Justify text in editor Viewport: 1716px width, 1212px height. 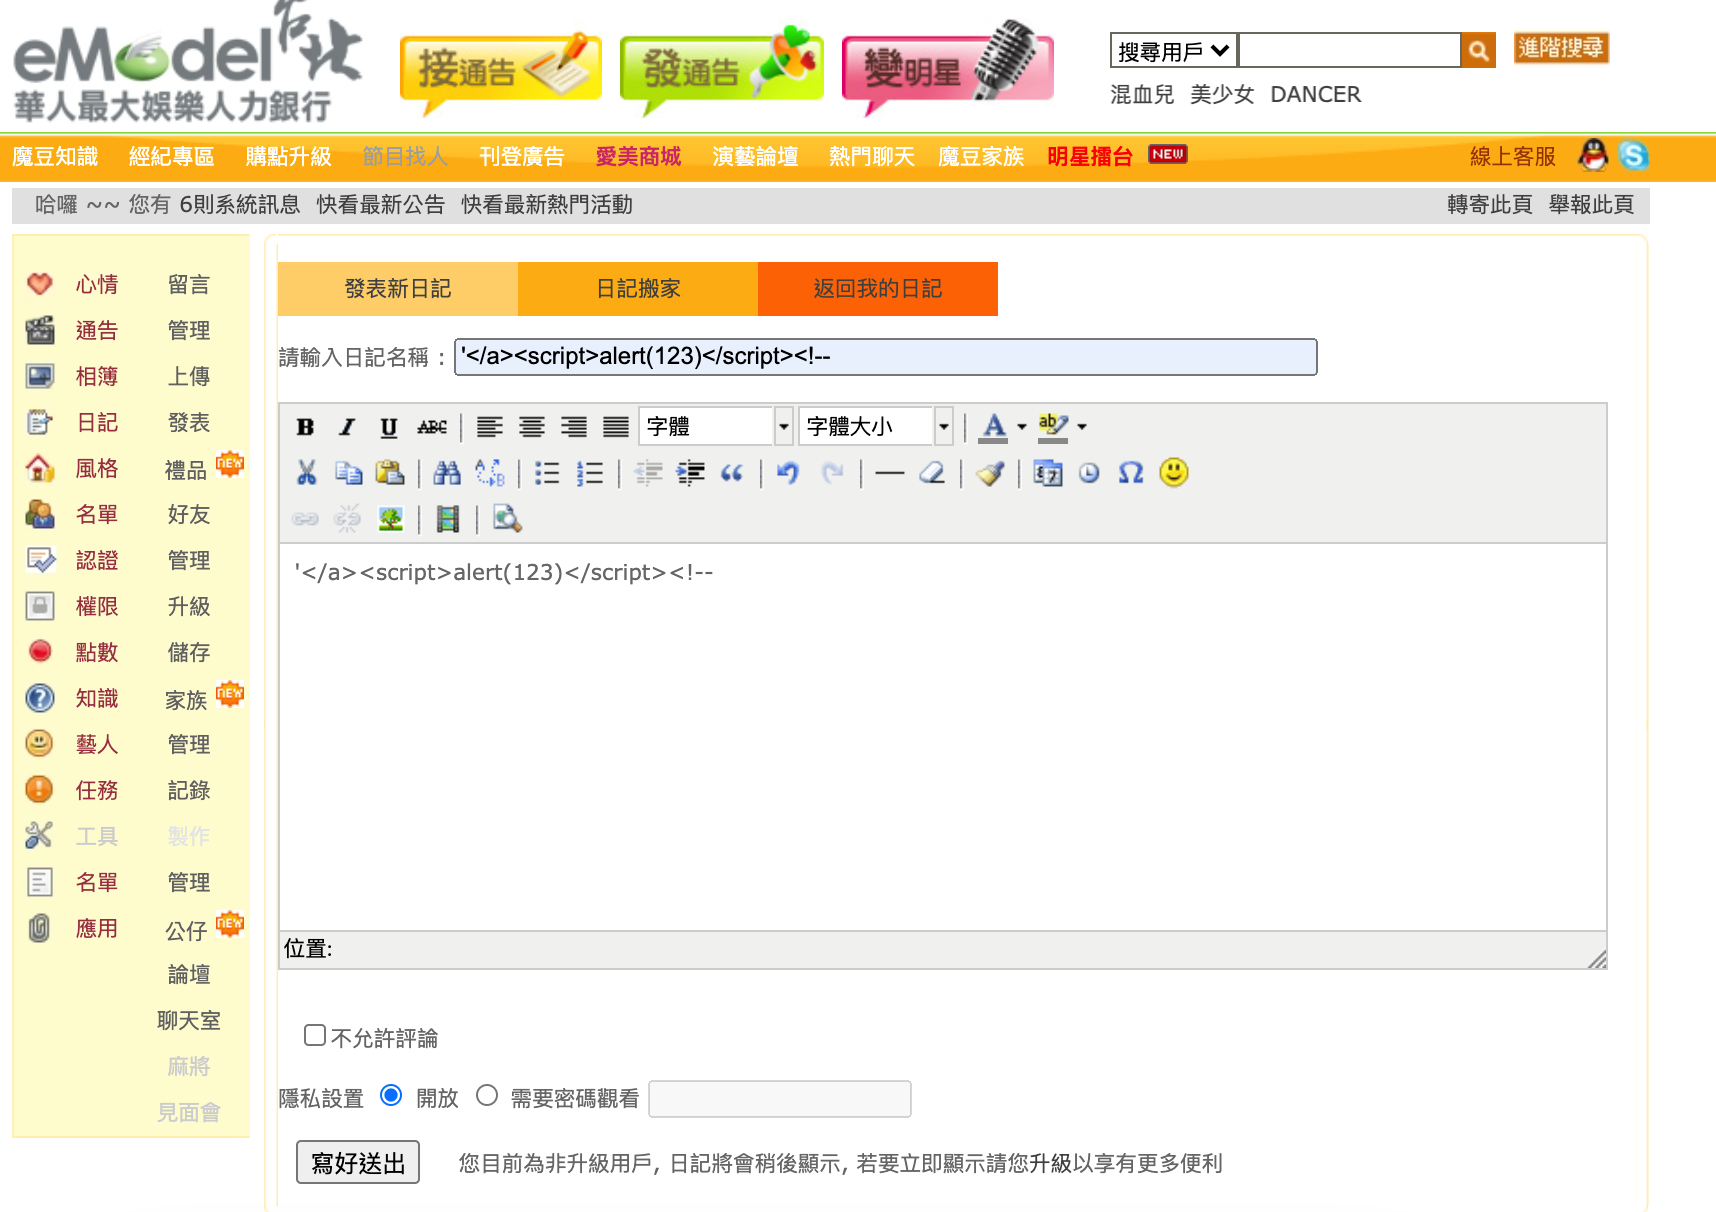pos(616,427)
